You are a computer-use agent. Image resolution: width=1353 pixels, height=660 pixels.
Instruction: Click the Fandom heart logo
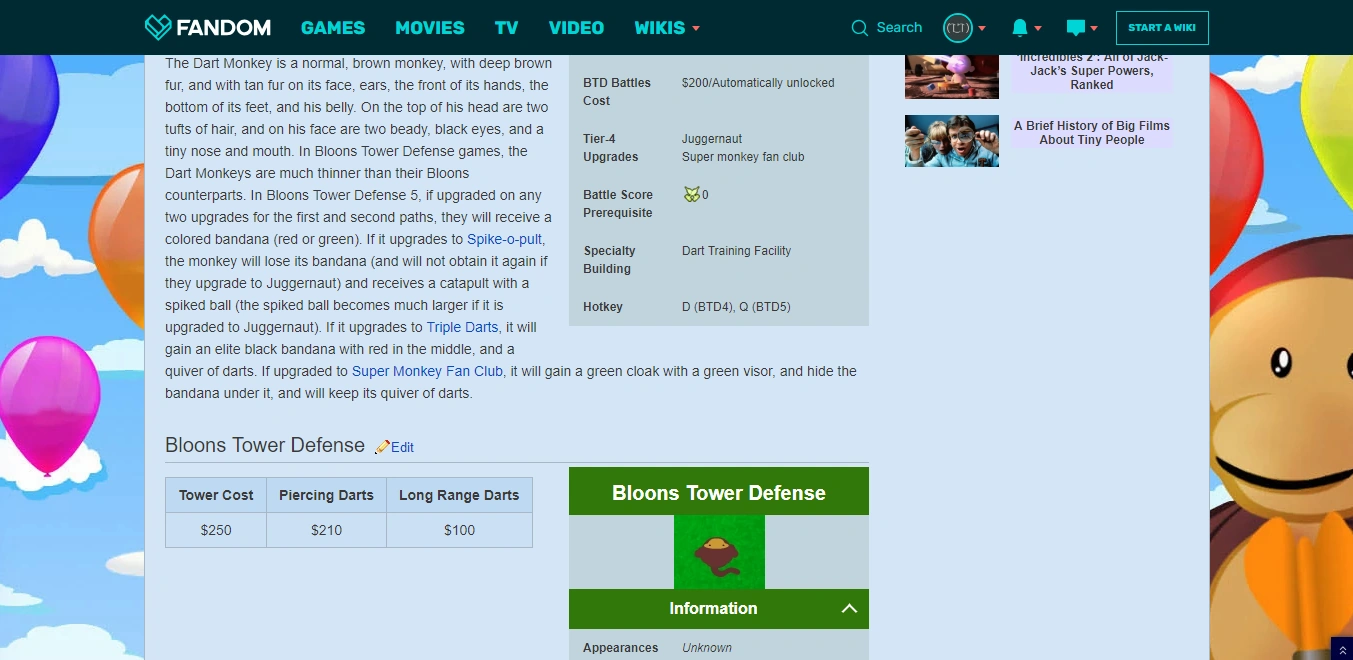click(x=158, y=27)
